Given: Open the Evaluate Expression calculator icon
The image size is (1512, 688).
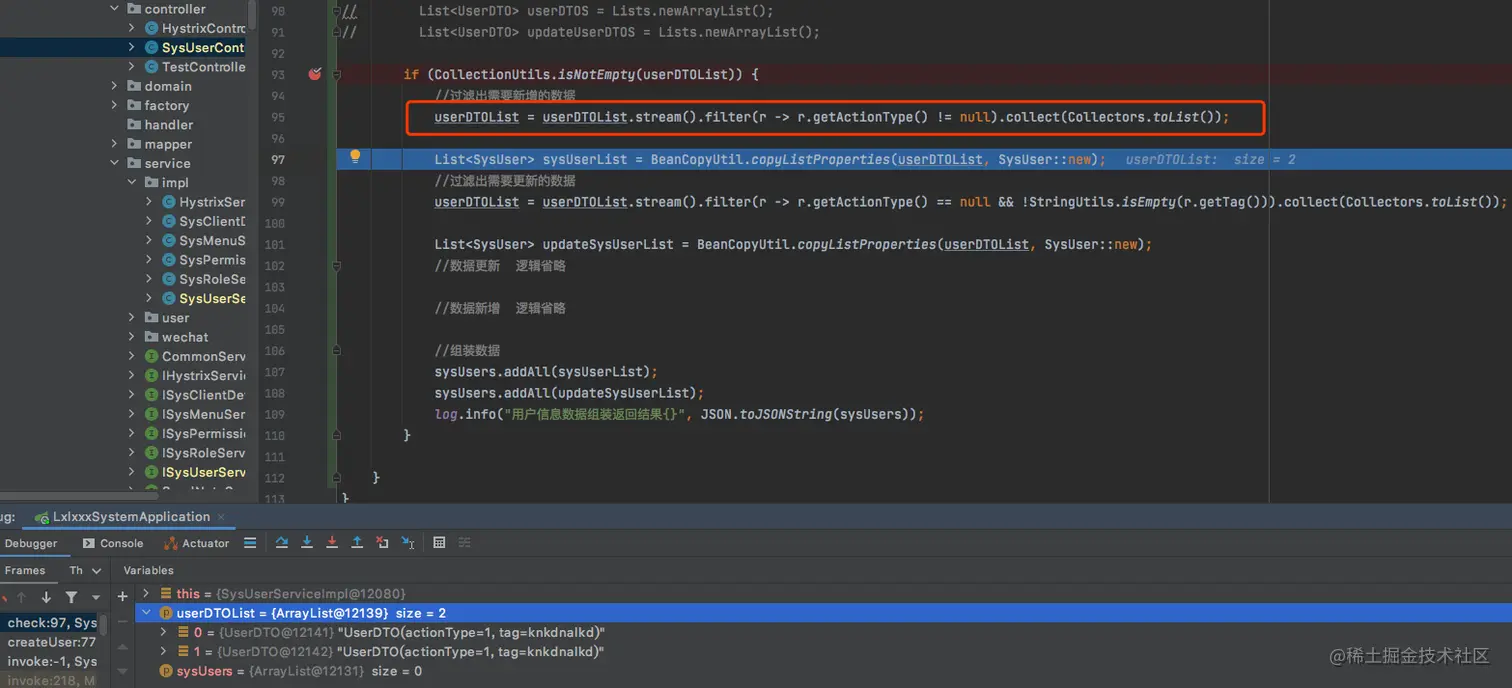Looking at the screenshot, I should click(x=439, y=542).
